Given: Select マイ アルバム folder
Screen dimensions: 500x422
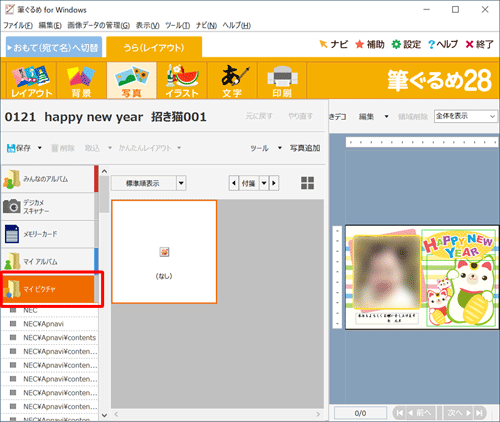Looking at the screenshot, I should pyautogui.click(x=48, y=261).
